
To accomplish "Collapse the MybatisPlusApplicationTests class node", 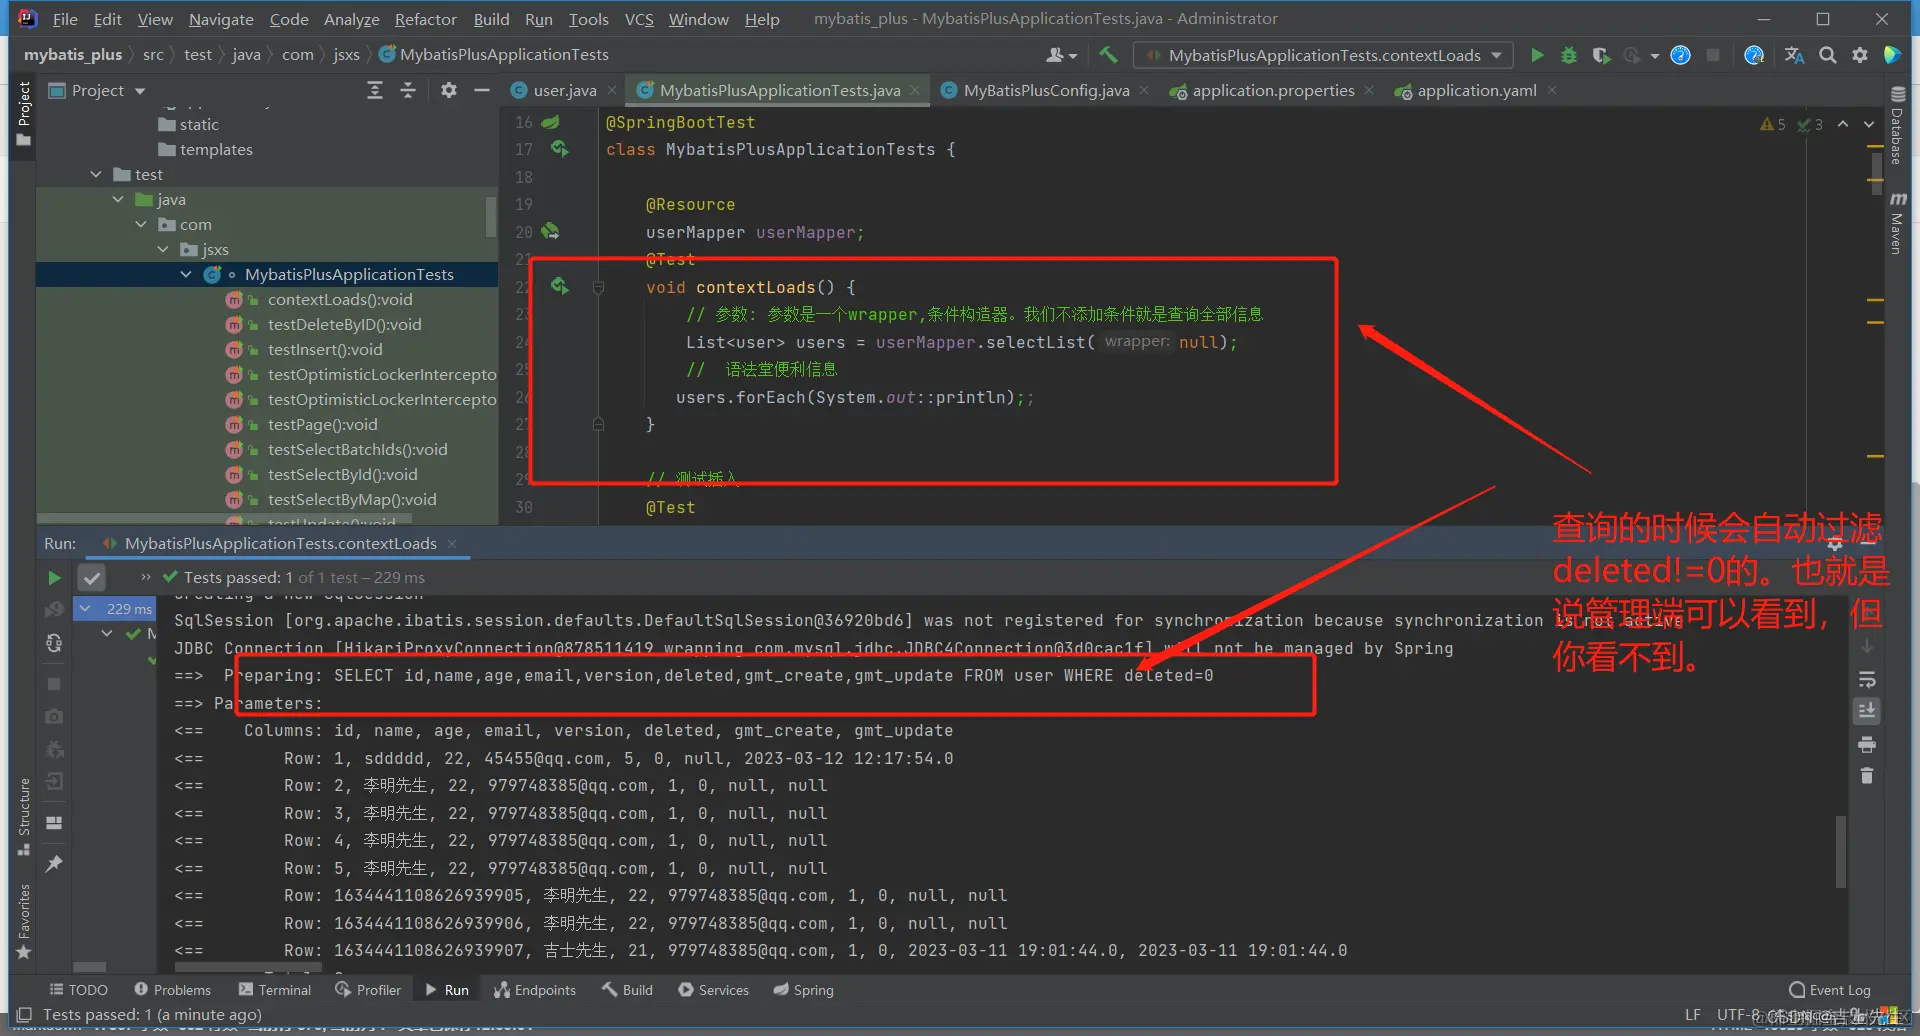I will pyautogui.click(x=186, y=275).
